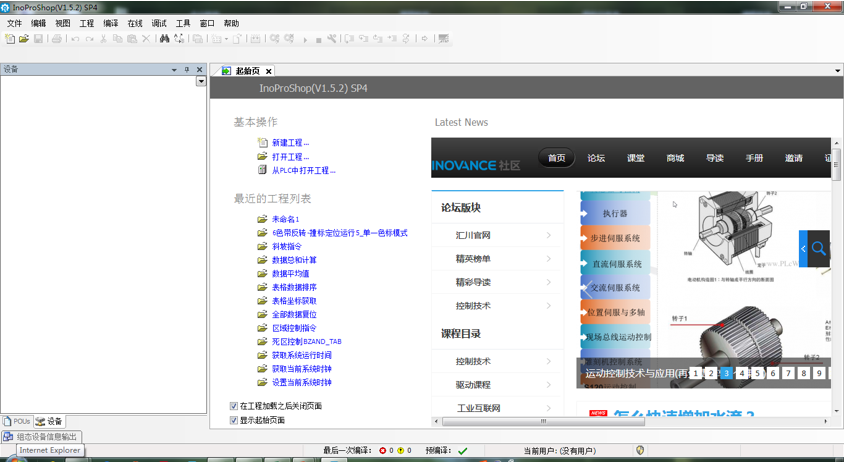This screenshot has width=844, height=465.
Task: Click the Cut scissors icon
Action: pos(103,39)
